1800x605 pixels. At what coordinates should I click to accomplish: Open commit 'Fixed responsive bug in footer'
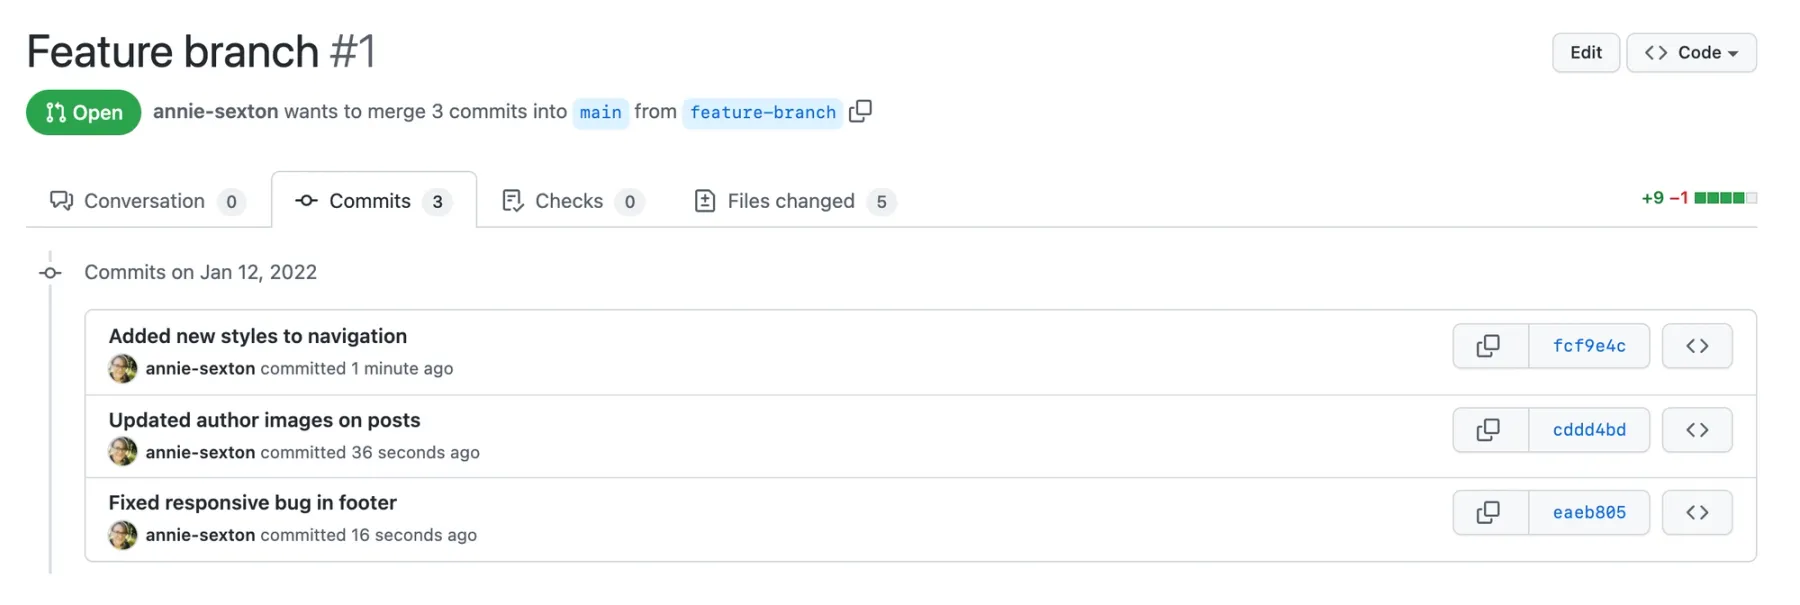[x=252, y=502]
